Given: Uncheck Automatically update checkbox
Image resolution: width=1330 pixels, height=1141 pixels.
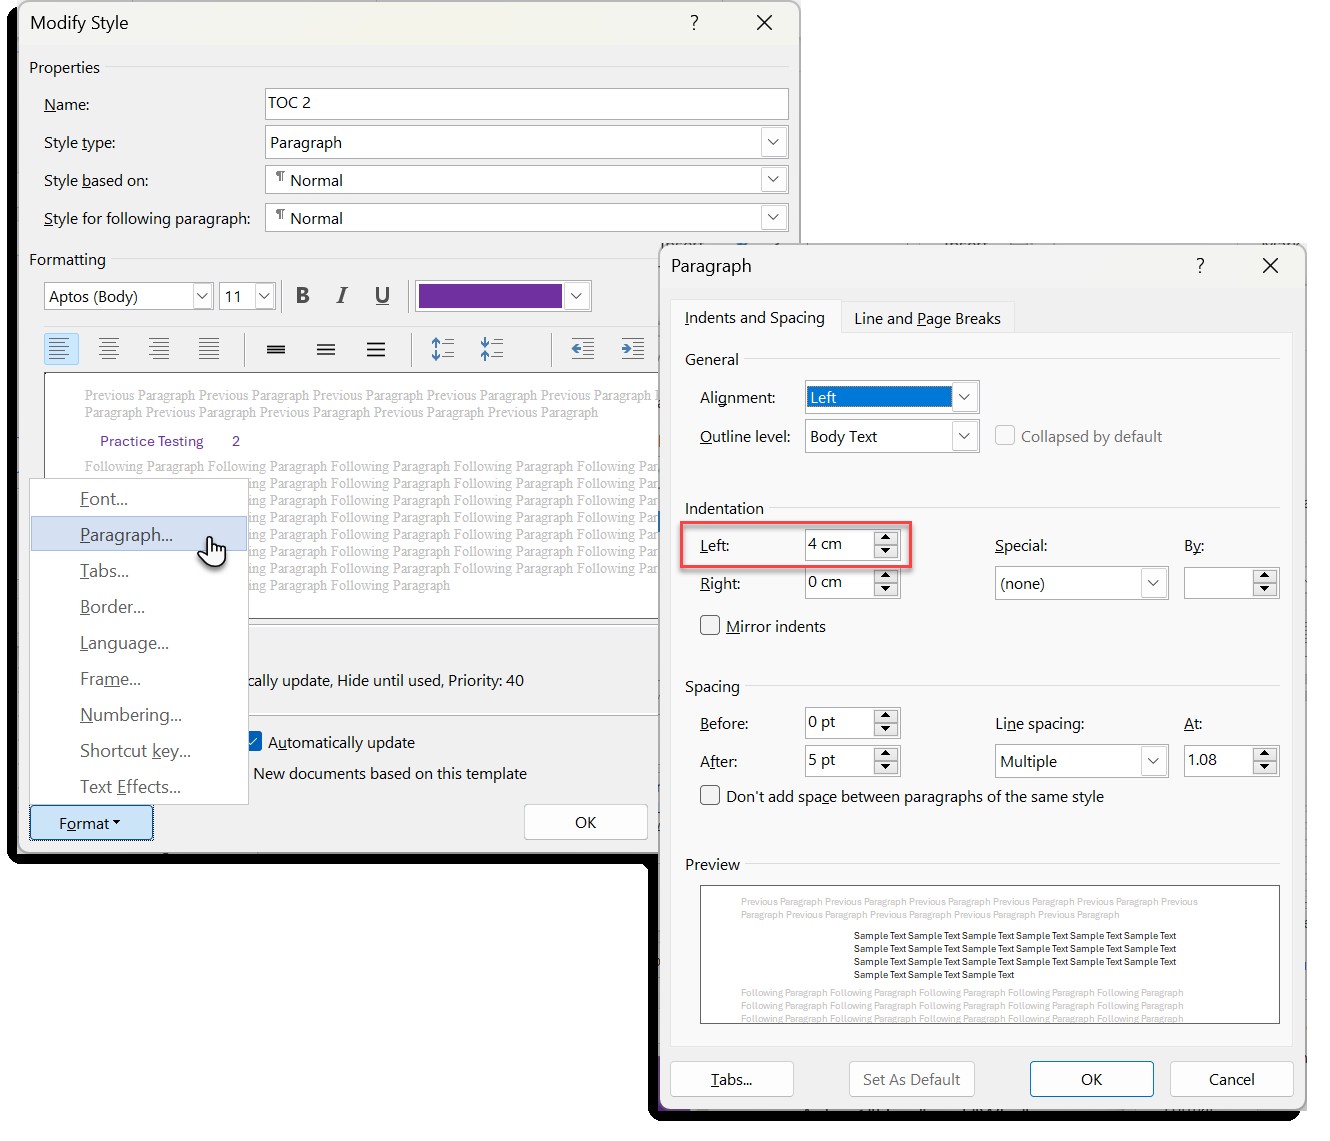Looking at the screenshot, I should (x=256, y=742).
